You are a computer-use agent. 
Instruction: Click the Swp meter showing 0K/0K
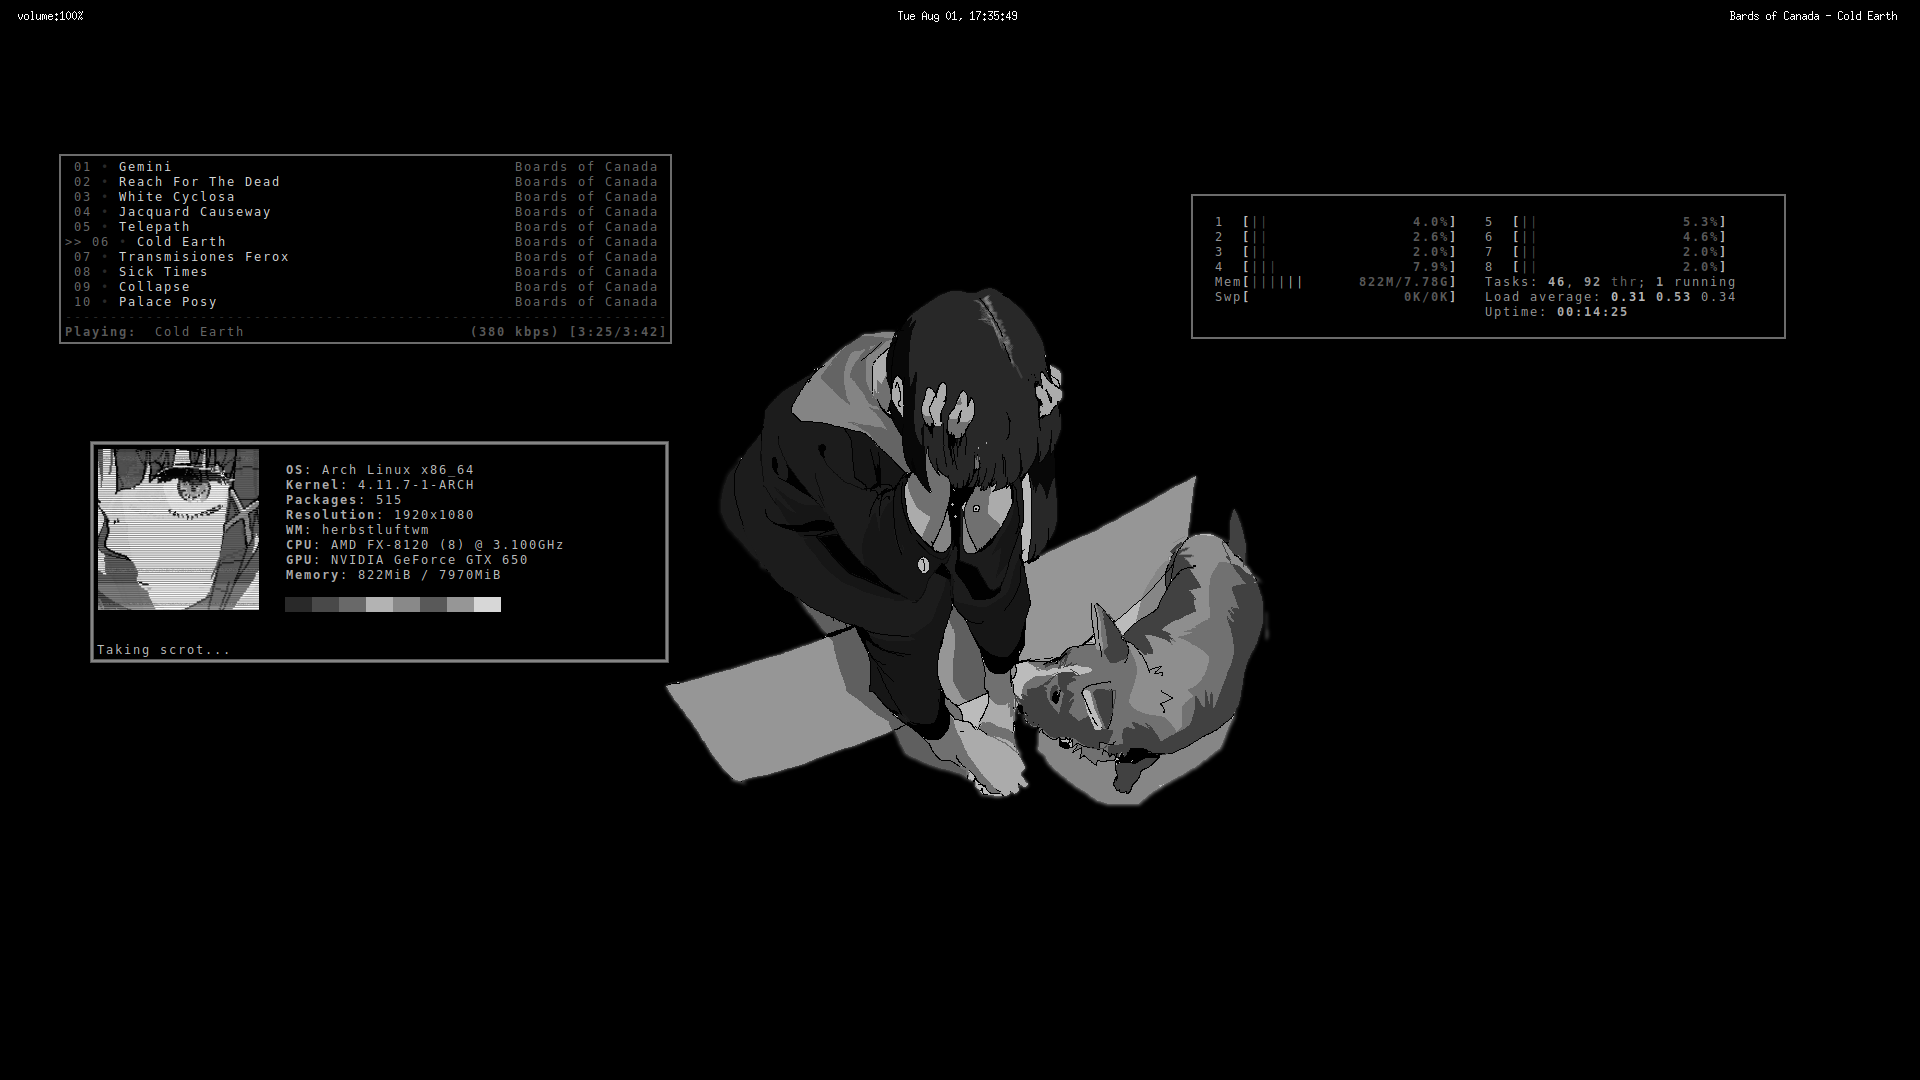pyautogui.click(x=1336, y=297)
